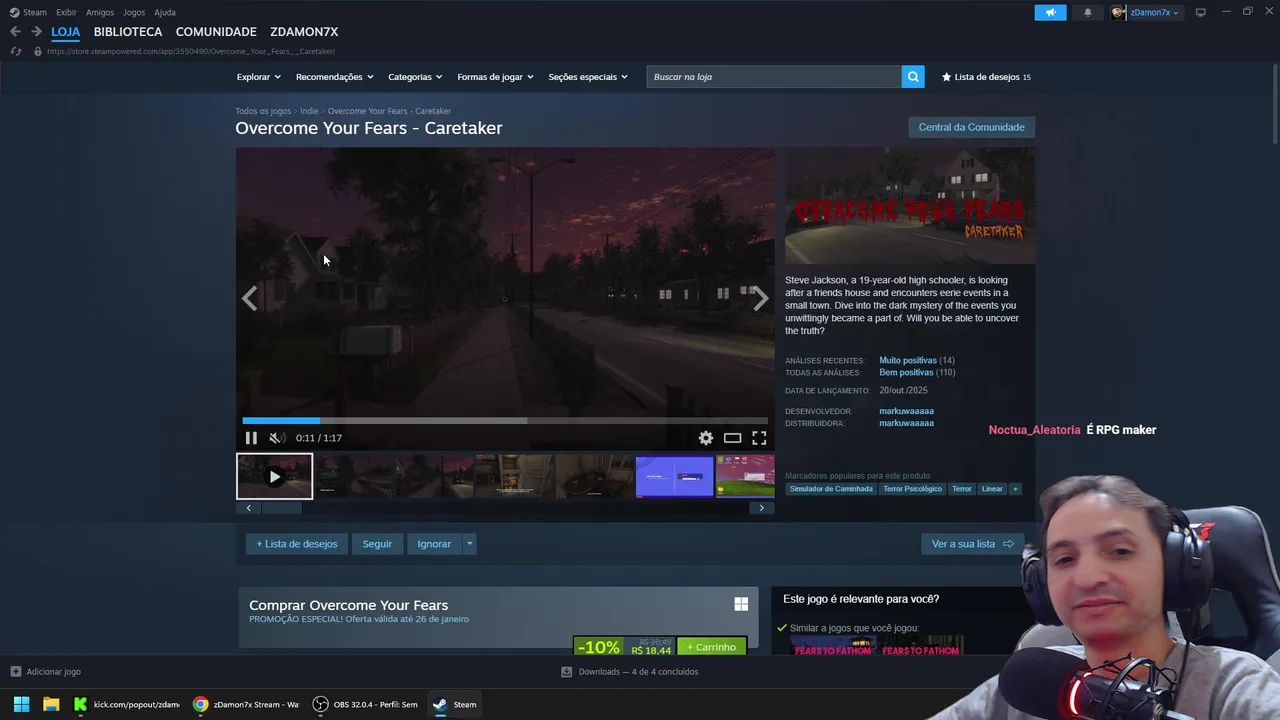Reload the store page
Screen dimensions: 1280x720
tap(15, 51)
